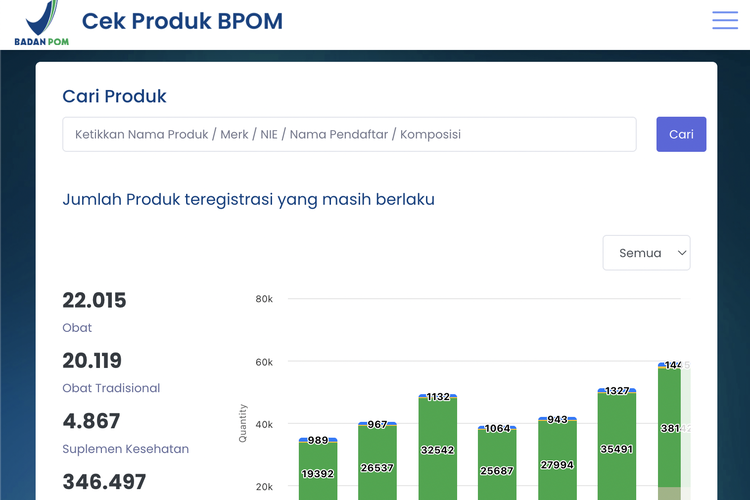Click the 346.497 count value
The width and height of the screenshot is (750, 500).
click(104, 482)
